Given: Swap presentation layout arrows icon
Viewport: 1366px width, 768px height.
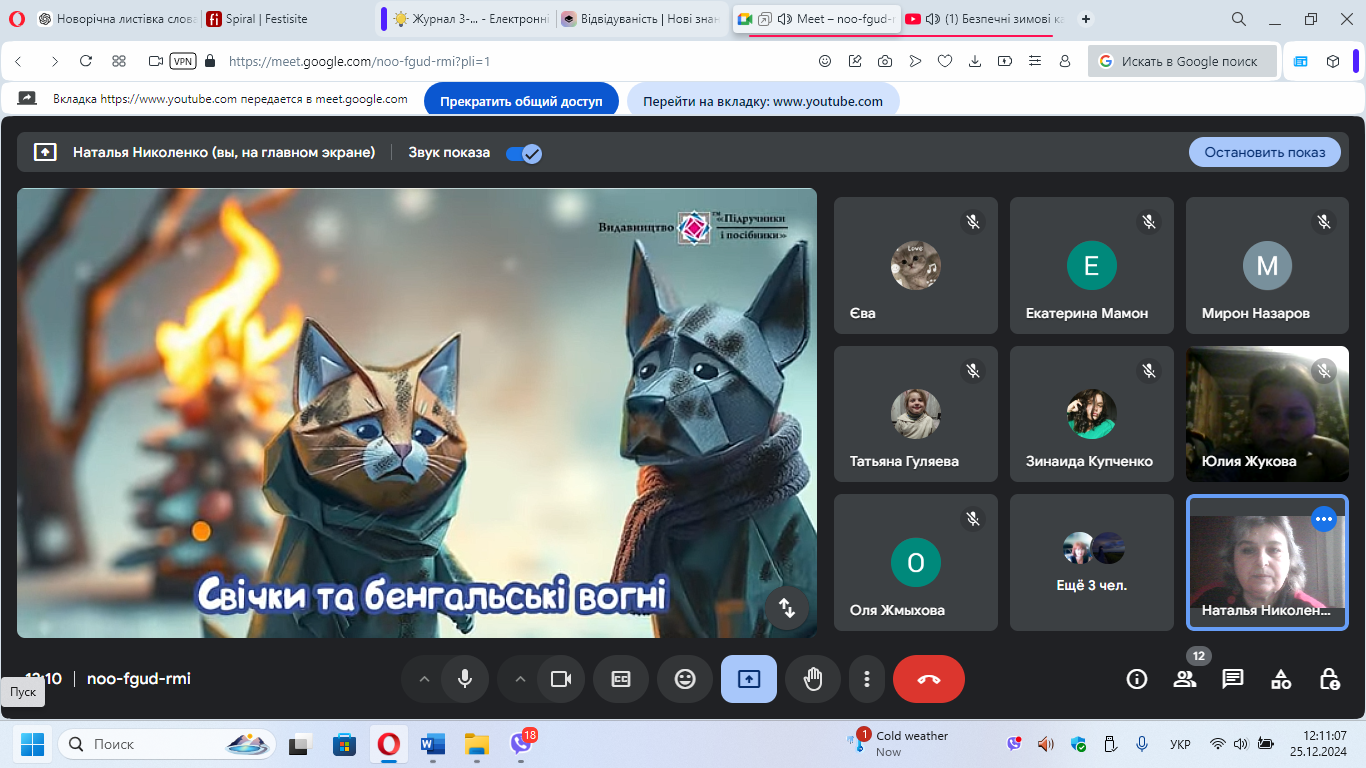Looking at the screenshot, I should pyautogui.click(x=787, y=607).
